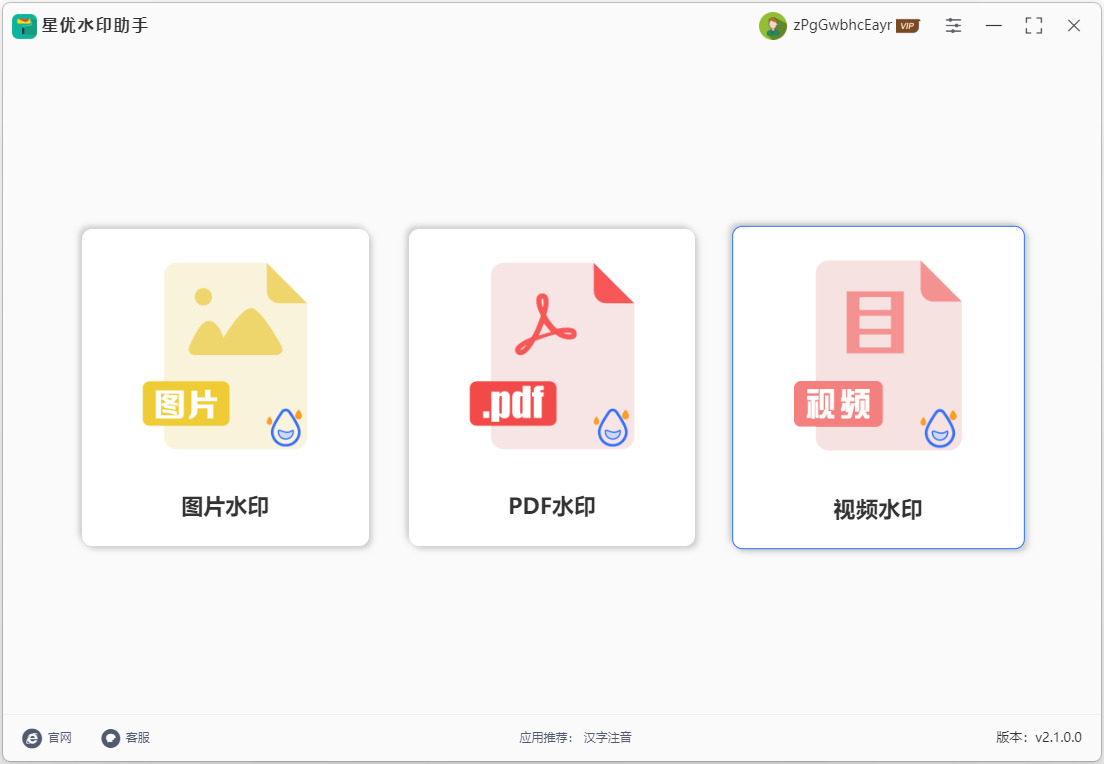Open the 图片水印 image watermark card
1104x764 pixels.
[x=225, y=387]
